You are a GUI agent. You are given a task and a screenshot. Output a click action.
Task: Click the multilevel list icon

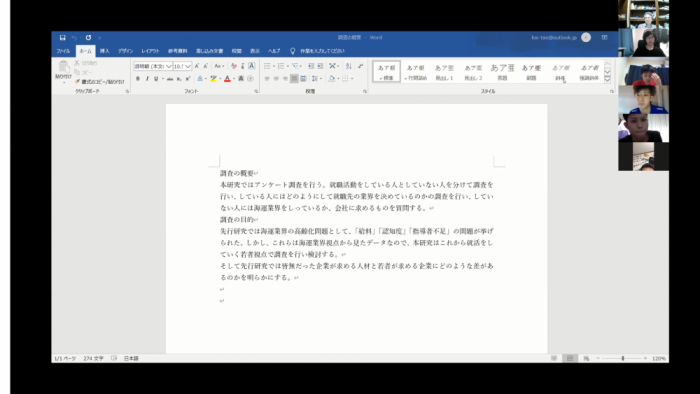pyautogui.click(x=295, y=66)
